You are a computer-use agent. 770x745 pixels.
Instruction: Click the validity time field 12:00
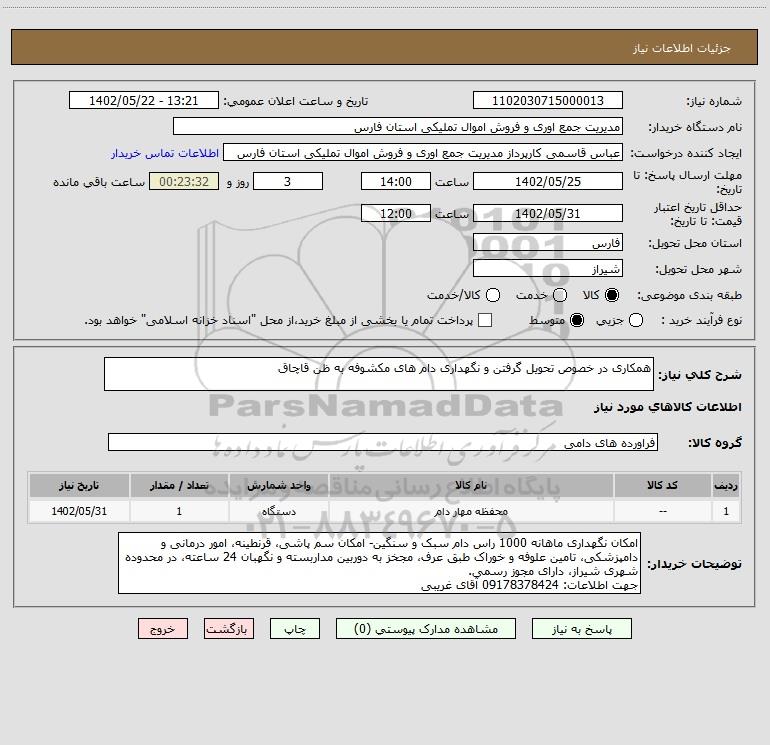click(x=396, y=213)
